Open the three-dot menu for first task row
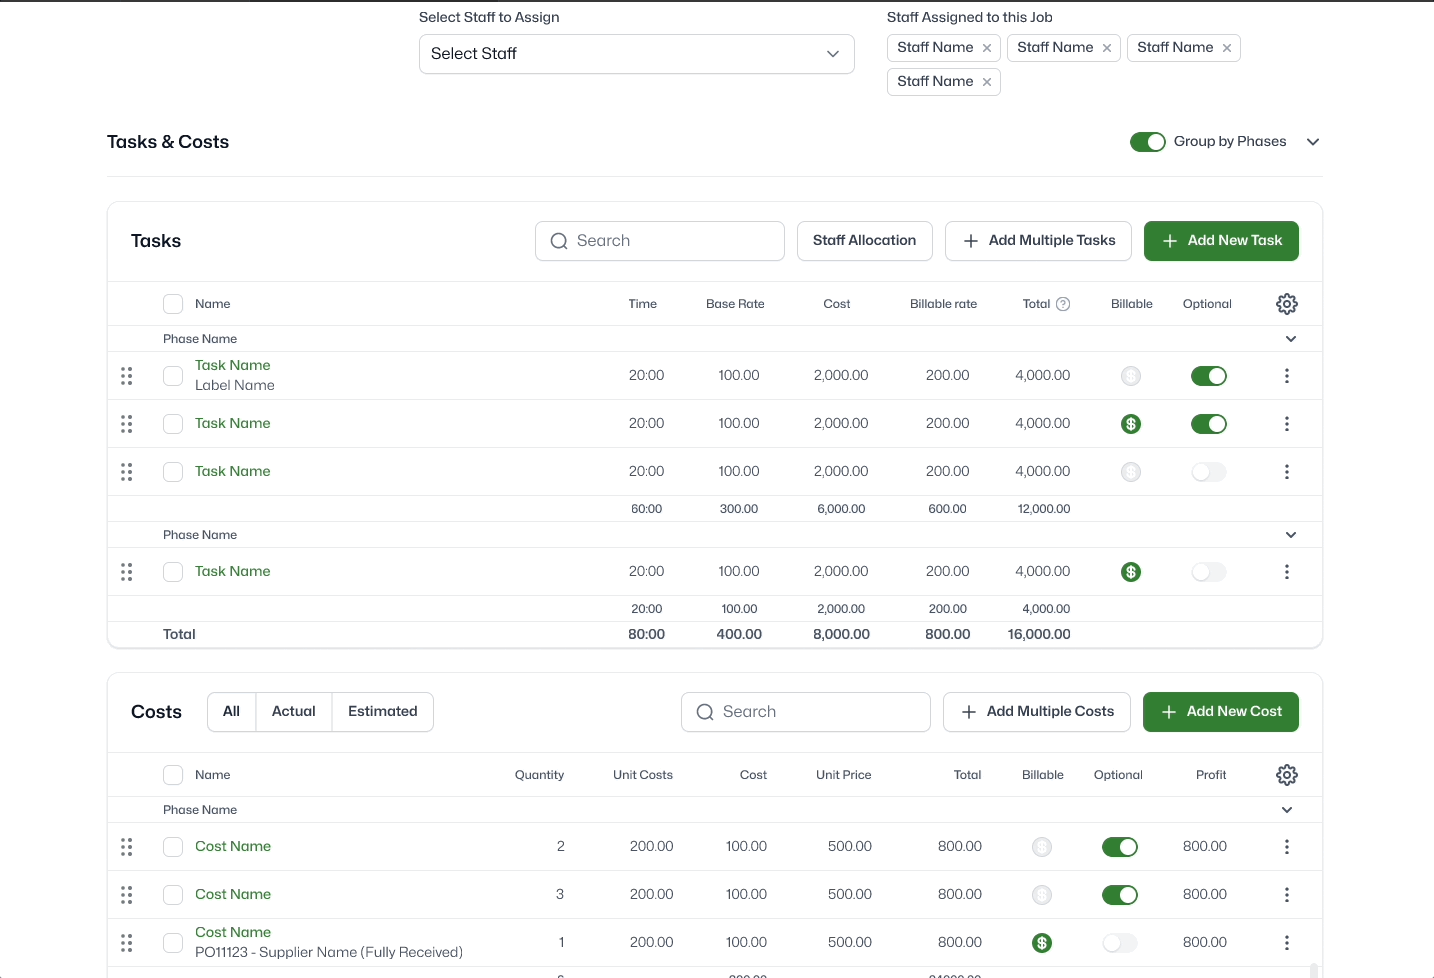 1287,376
